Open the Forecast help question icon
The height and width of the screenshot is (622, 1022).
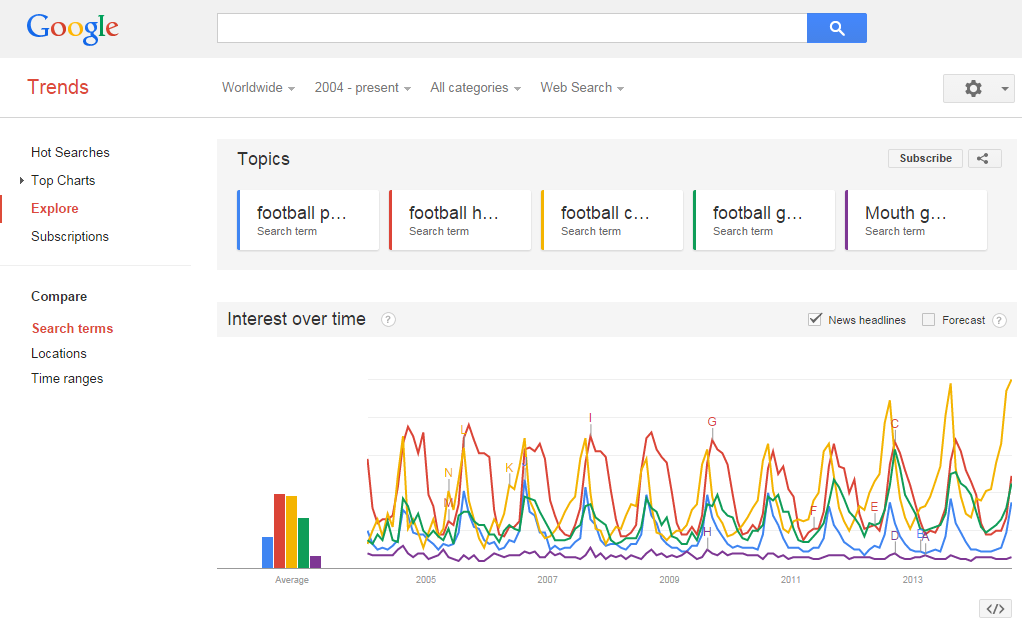coord(998,320)
